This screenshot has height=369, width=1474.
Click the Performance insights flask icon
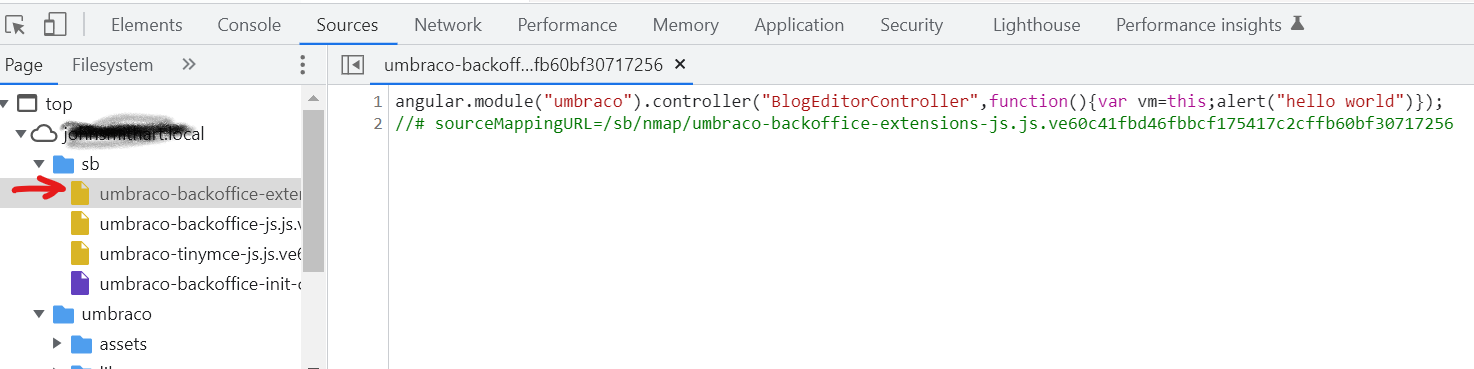(x=1297, y=24)
